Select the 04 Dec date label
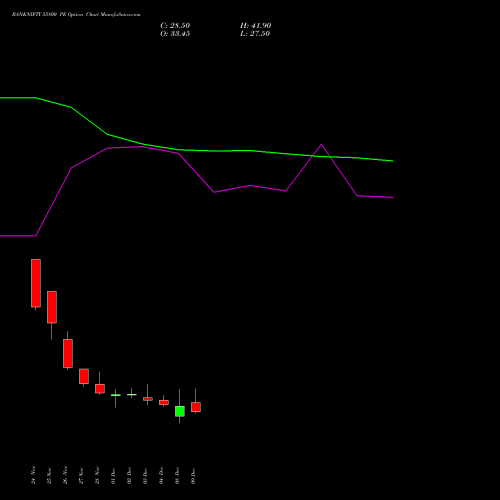Image resolution: width=500 pixels, height=500 pixels. click(161, 475)
